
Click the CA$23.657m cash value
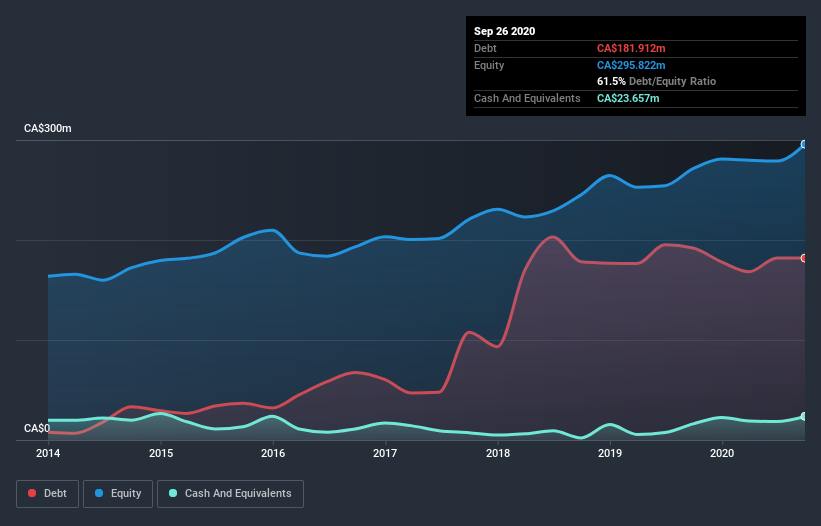click(x=628, y=98)
